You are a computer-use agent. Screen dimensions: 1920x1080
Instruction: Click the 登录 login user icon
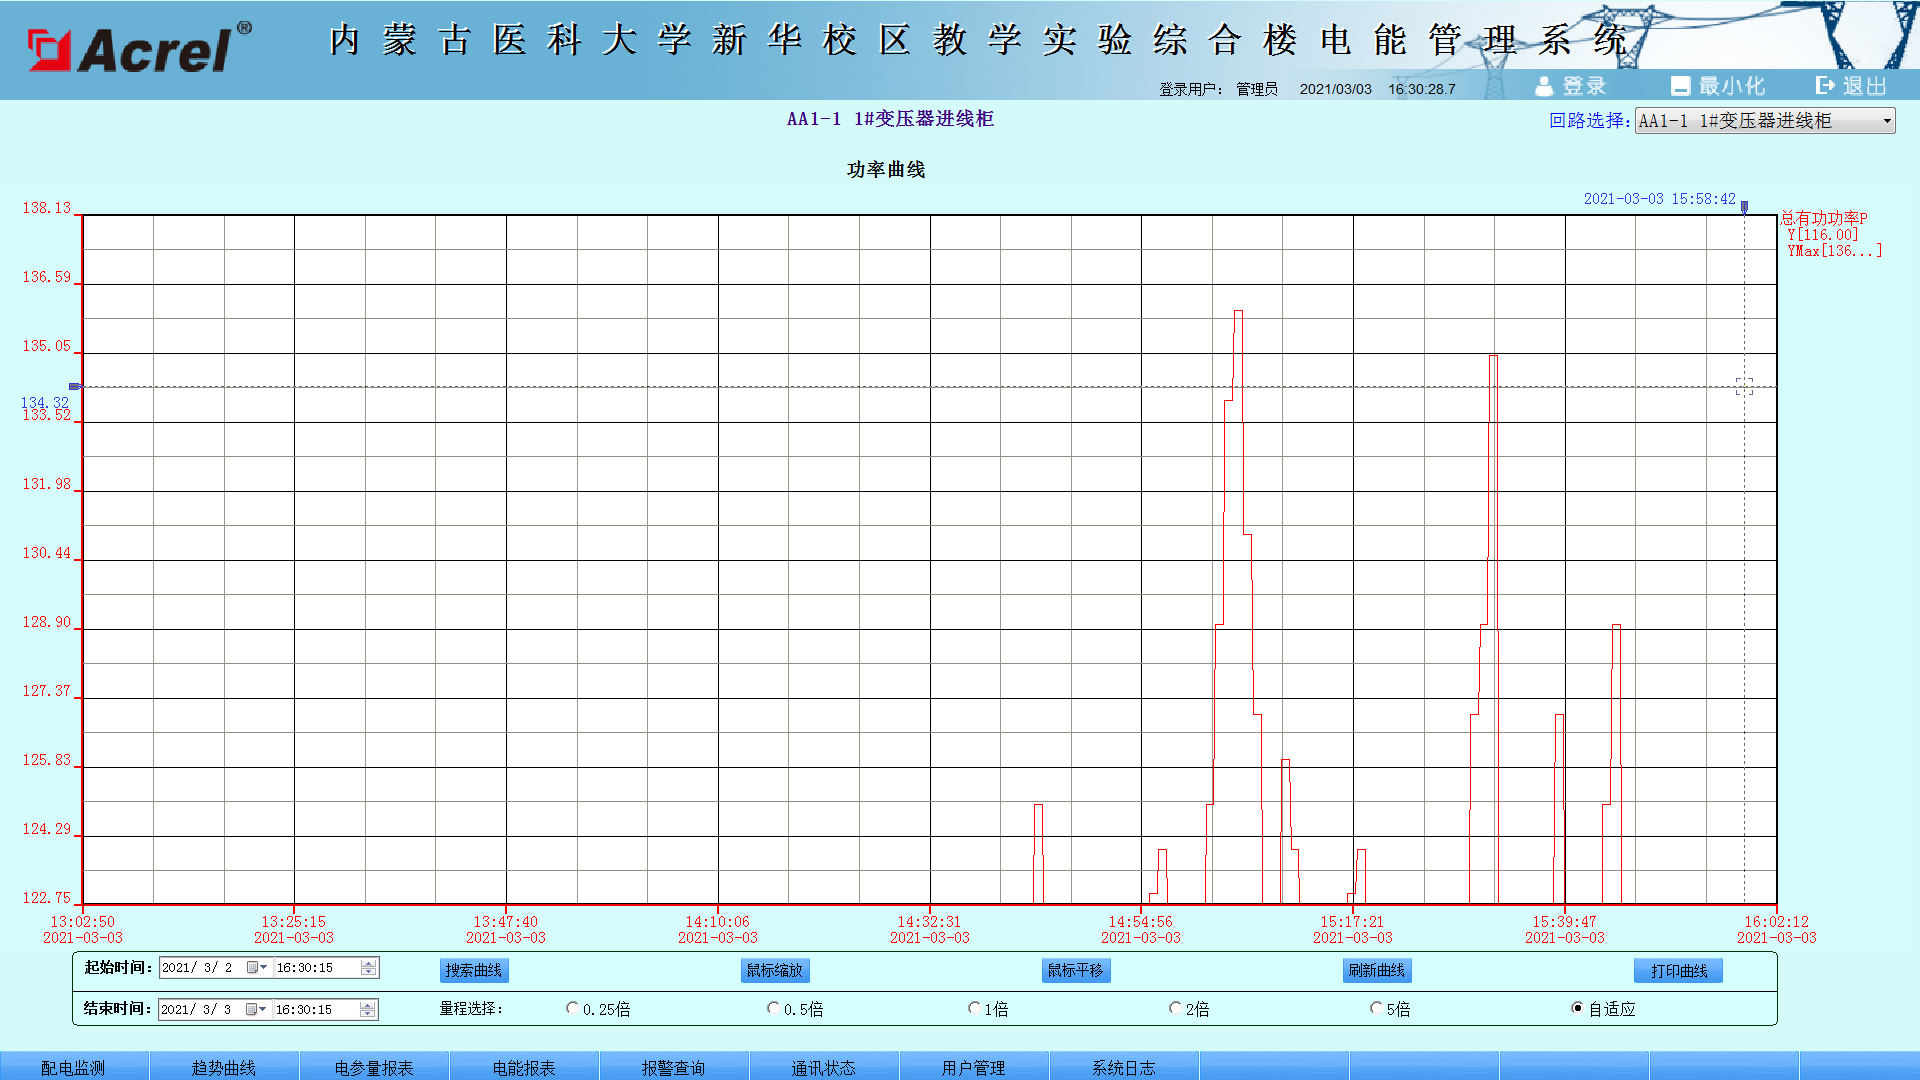1544,87
